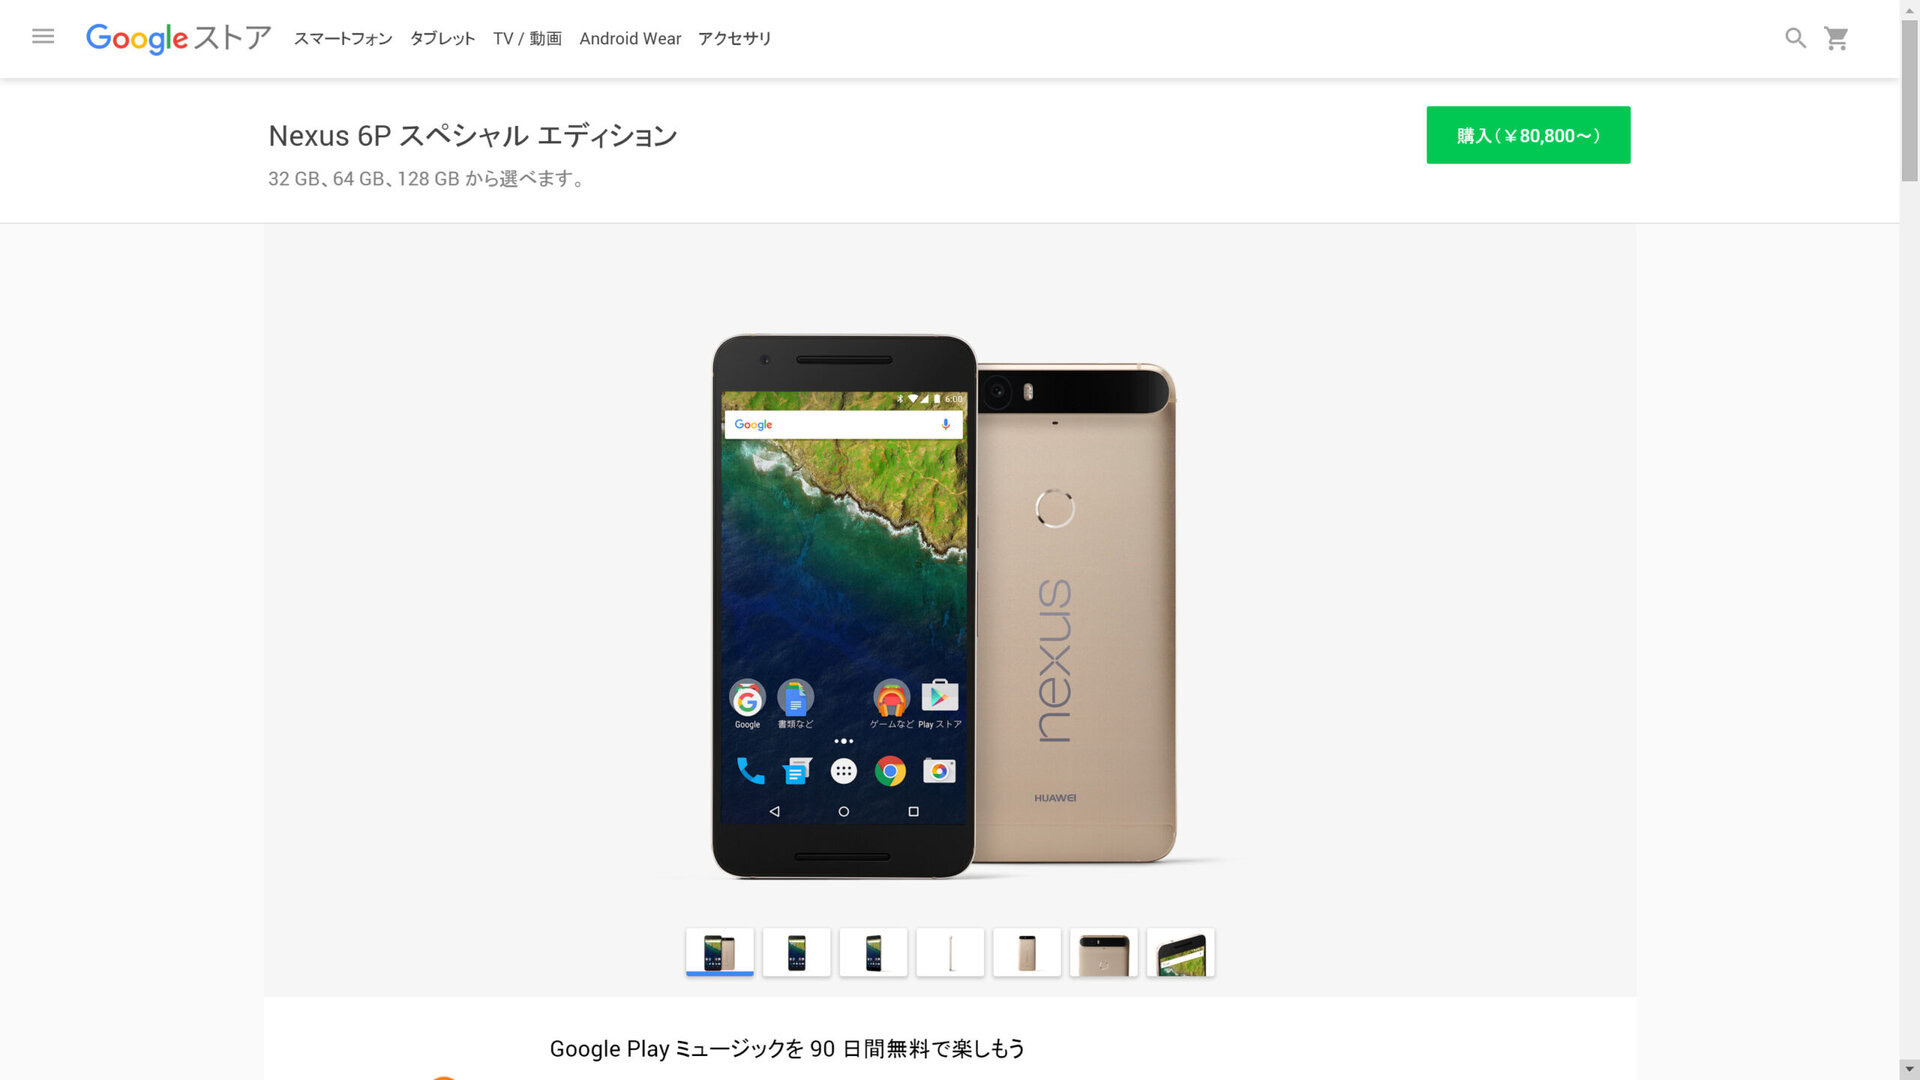
Task: Open タブレット category menu
Action: click(x=442, y=38)
